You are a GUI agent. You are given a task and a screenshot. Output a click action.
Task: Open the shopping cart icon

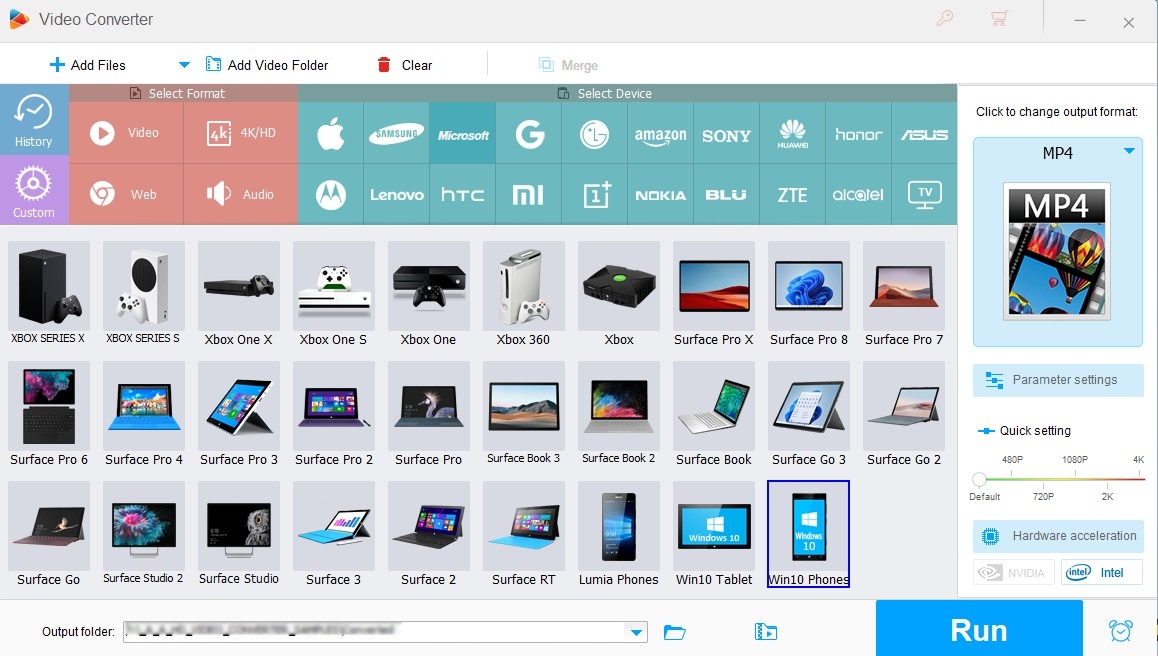[x=998, y=19]
